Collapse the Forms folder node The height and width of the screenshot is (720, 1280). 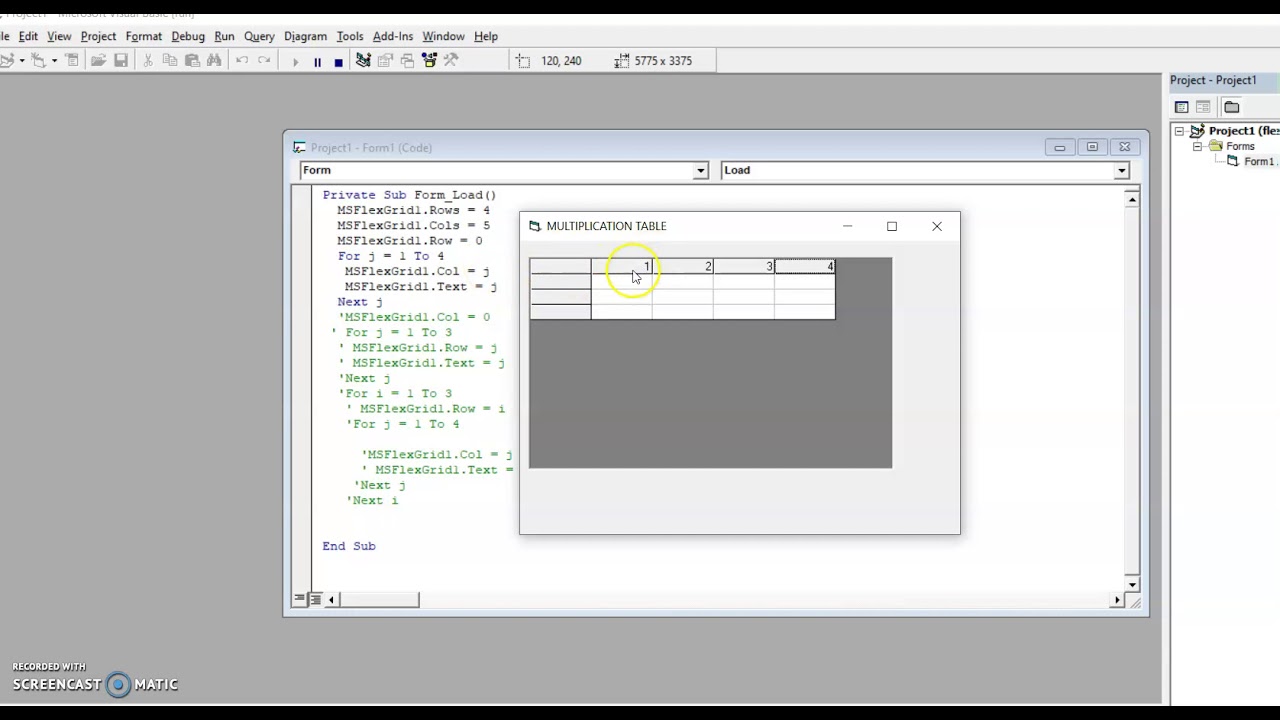[x=1197, y=146]
